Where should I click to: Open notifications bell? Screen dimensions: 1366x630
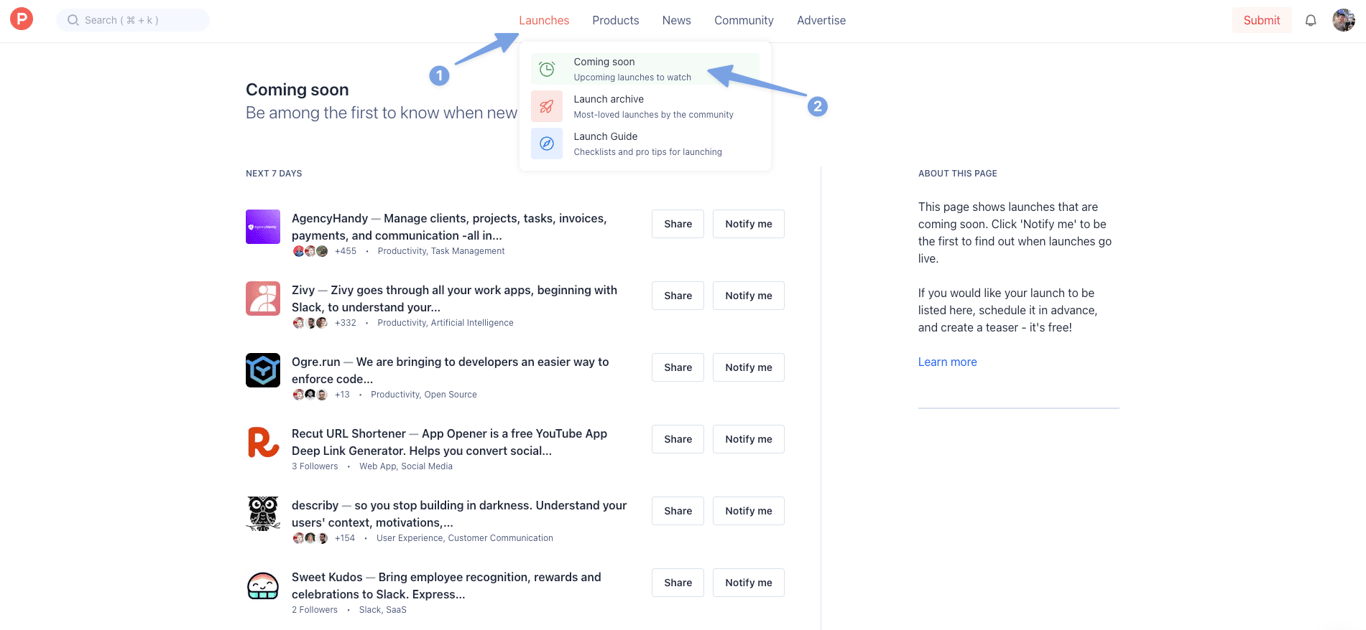tap(1310, 20)
